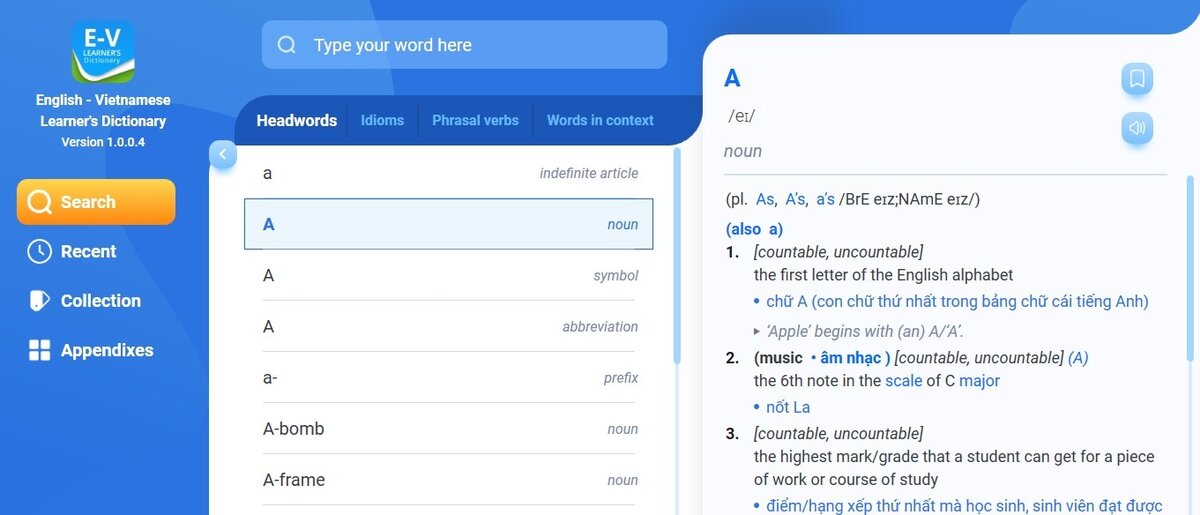Screen dimensions: 1200x515
Task: Click the (also a) variant link
Action: (754, 229)
